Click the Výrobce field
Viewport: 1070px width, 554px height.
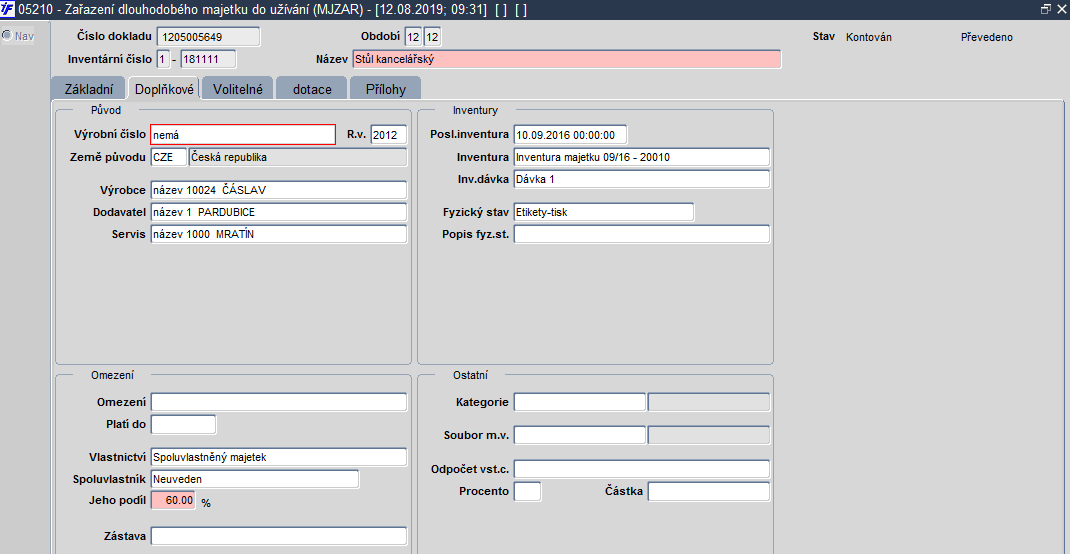click(x=278, y=190)
